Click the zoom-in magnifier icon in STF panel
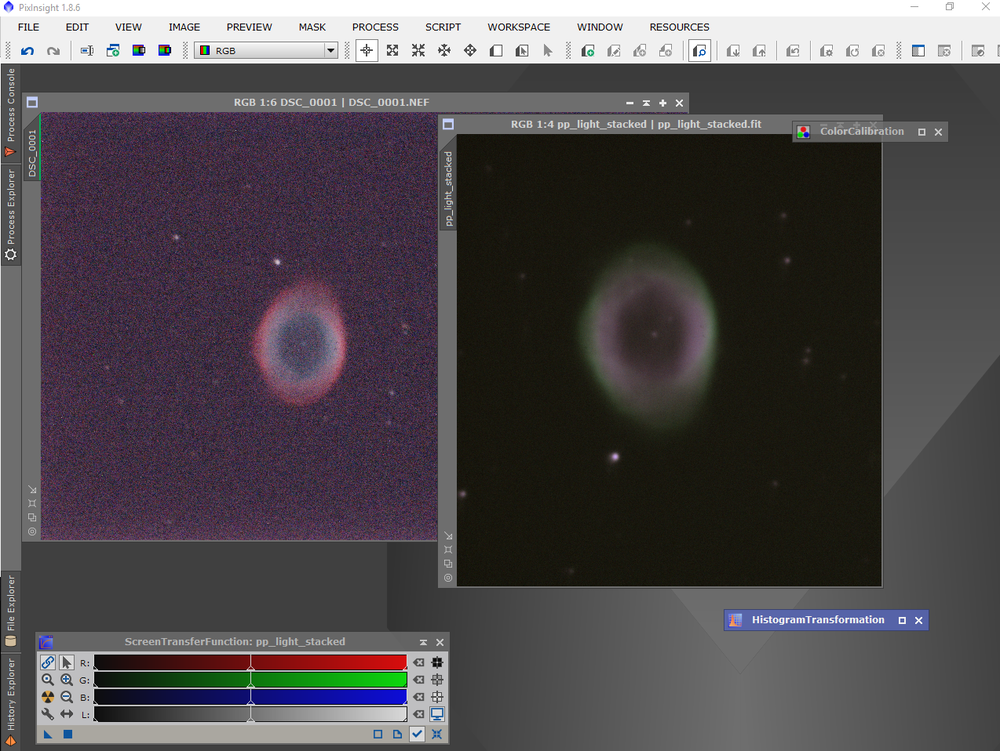This screenshot has height=751, width=1000. tap(66, 679)
